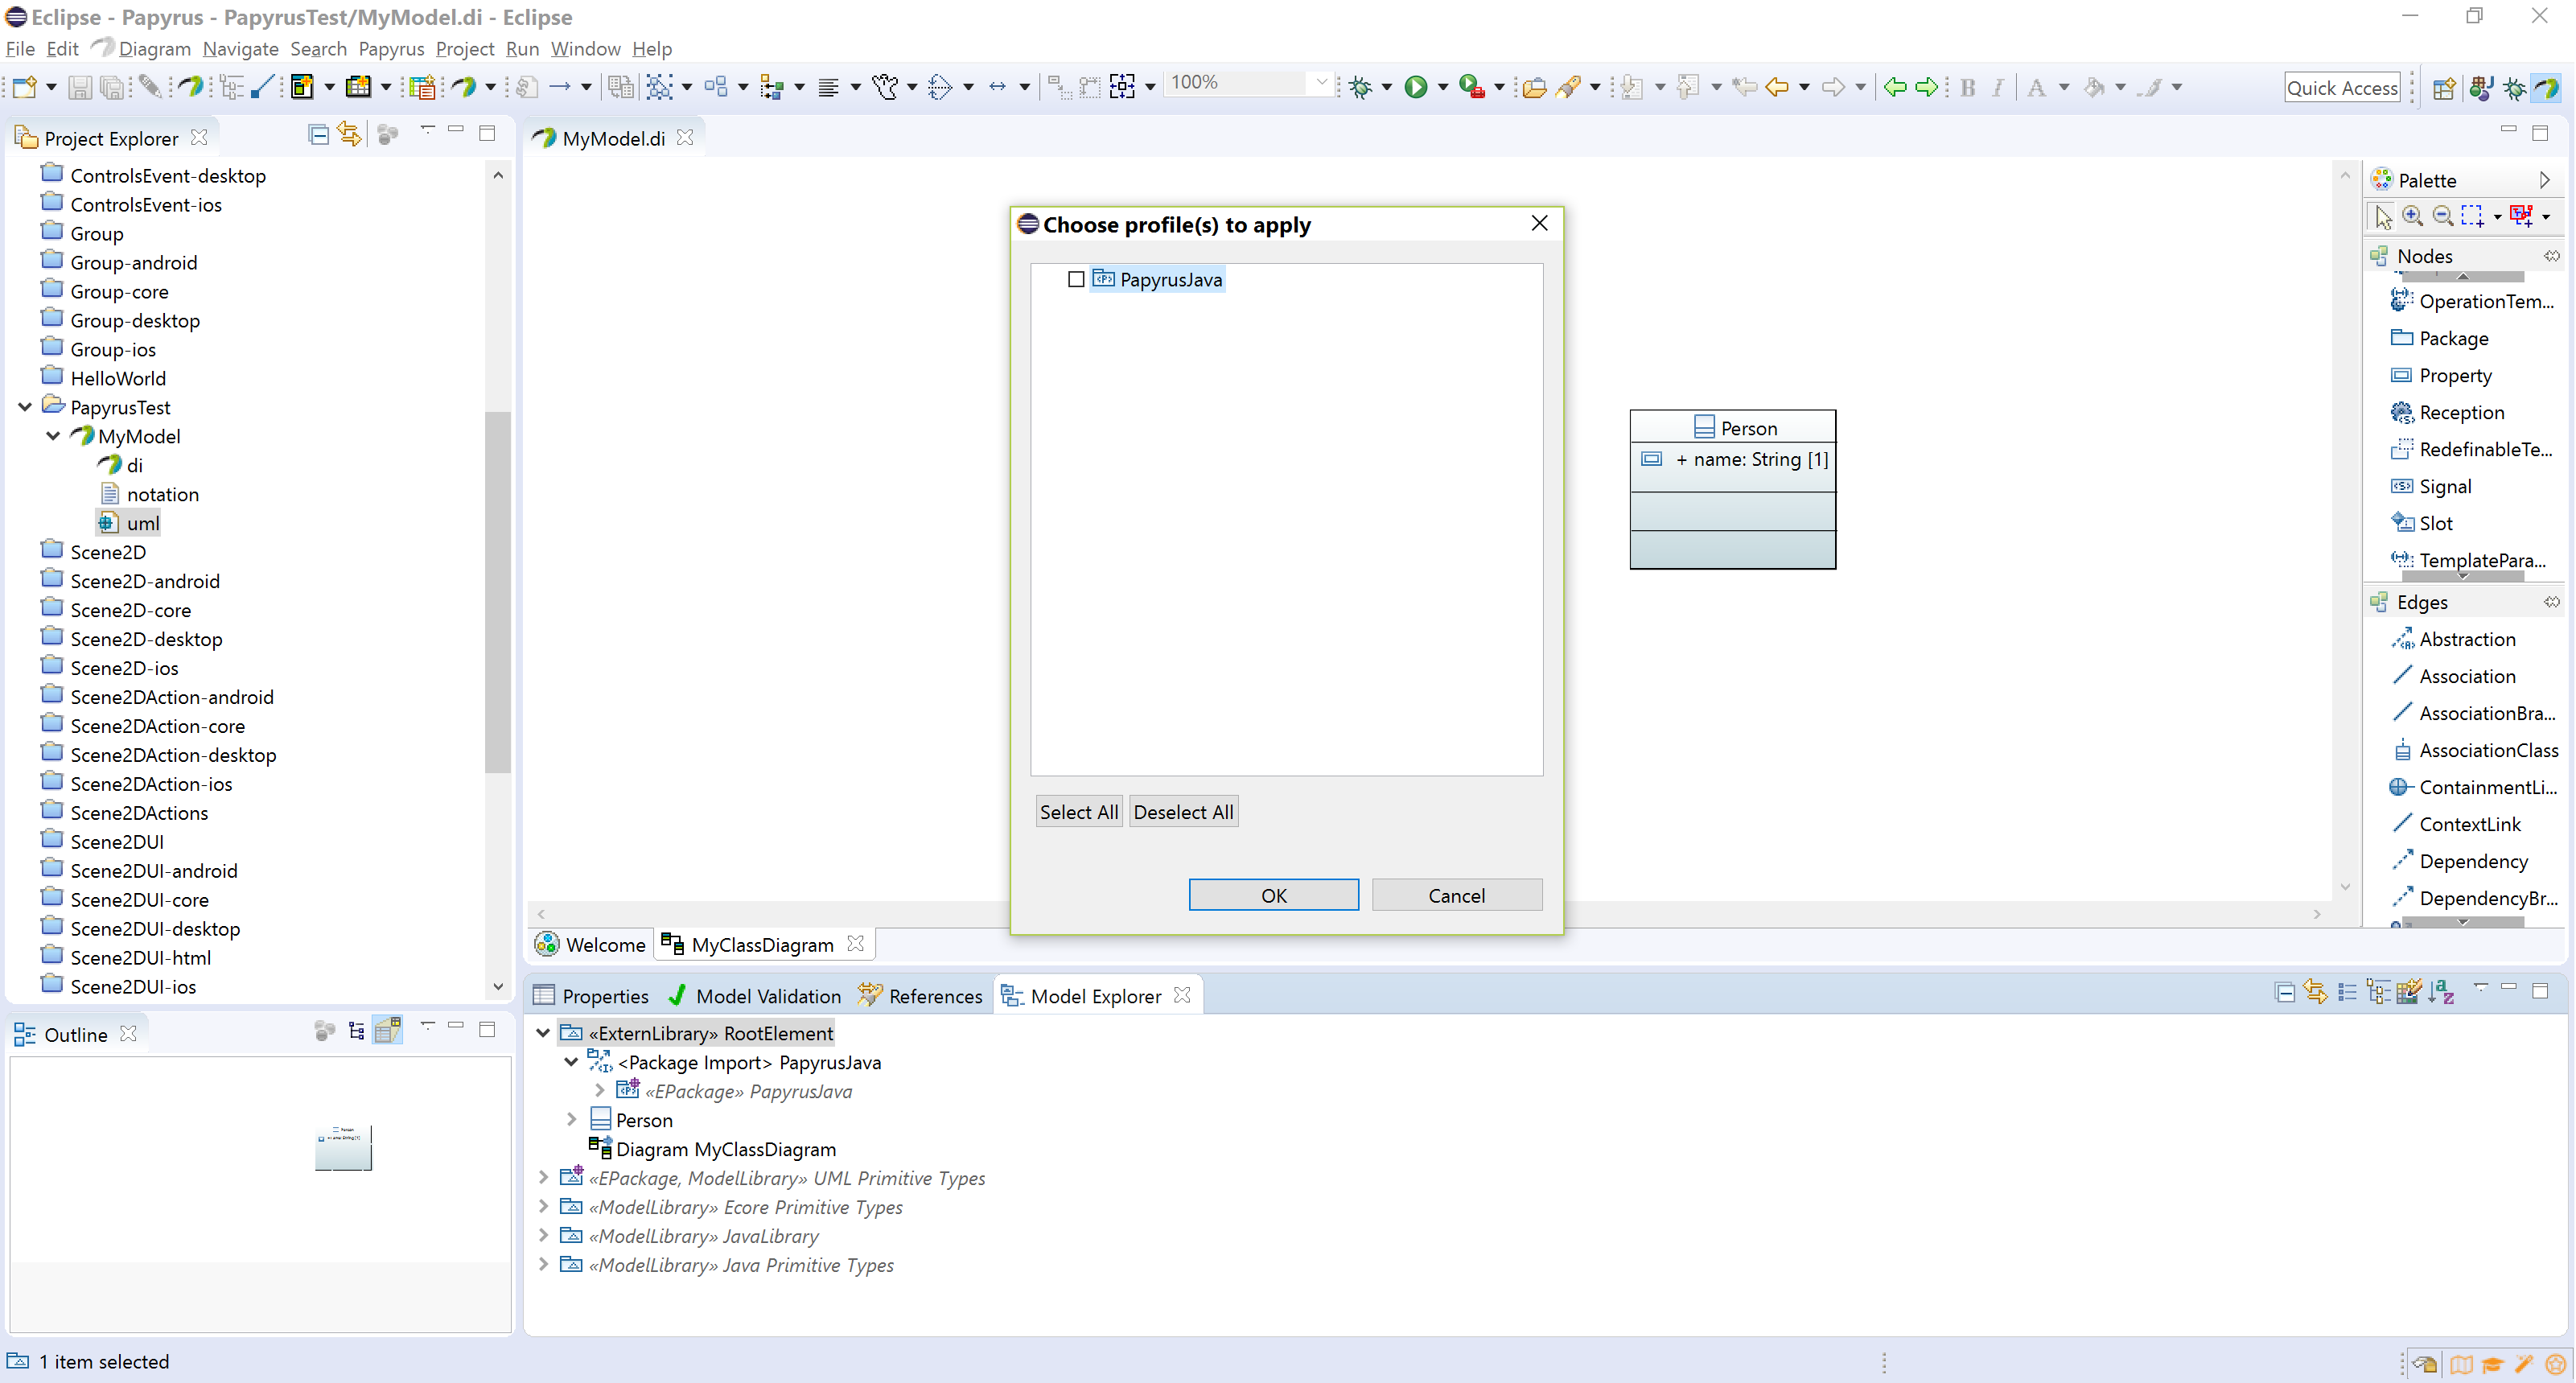Screen dimensions: 2576x1383
Task: Click the outline diagram thumbnail
Action: tap(343, 1147)
